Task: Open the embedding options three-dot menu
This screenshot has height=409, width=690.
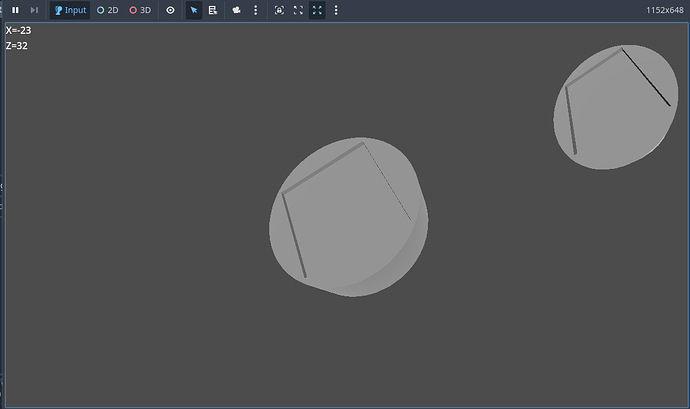Action: [335, 10]
